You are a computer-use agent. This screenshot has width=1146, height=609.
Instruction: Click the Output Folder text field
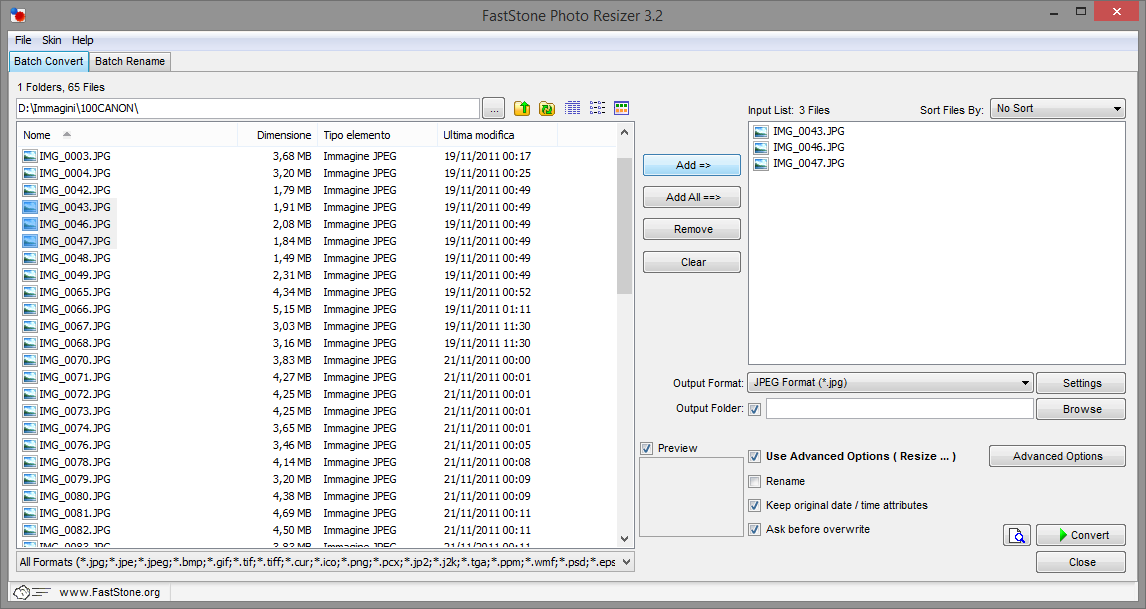coord(900,409)
